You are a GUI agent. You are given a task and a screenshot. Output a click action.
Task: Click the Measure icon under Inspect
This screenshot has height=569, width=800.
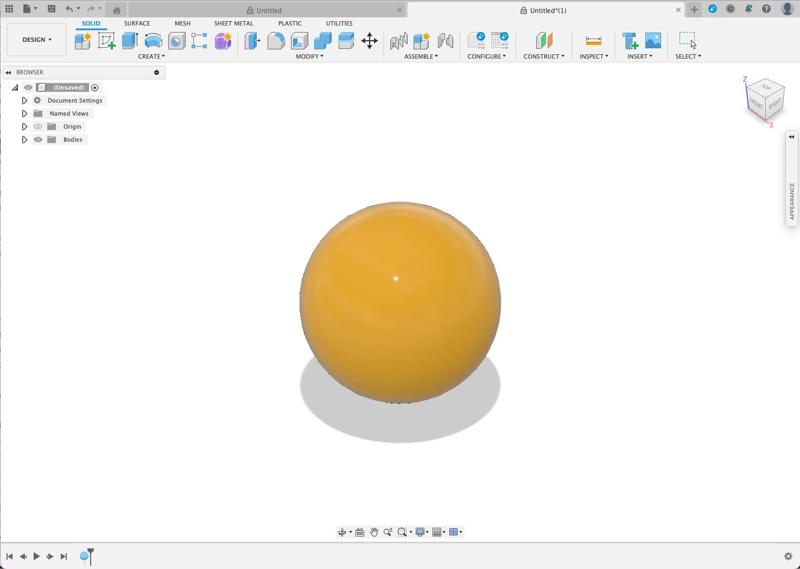(593, 41)
